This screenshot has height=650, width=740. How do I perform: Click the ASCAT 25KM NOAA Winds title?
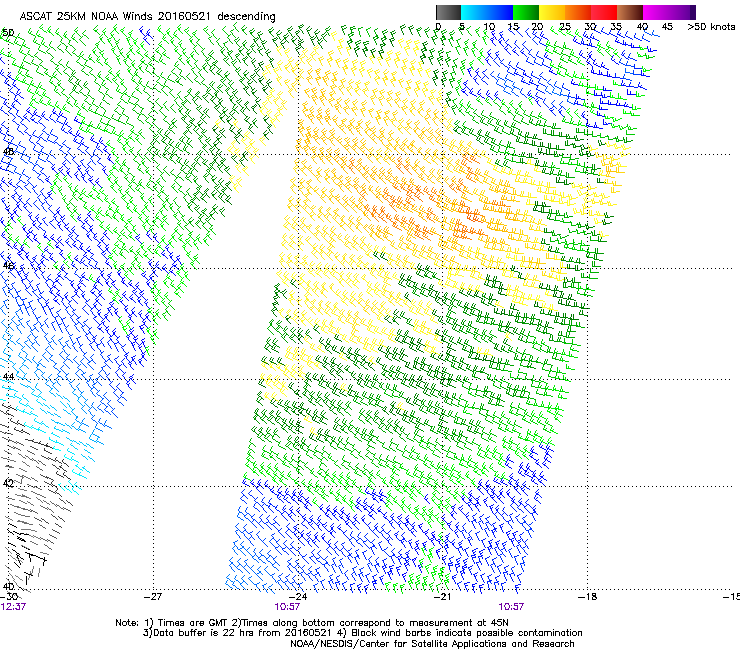[x=147, y=16]
